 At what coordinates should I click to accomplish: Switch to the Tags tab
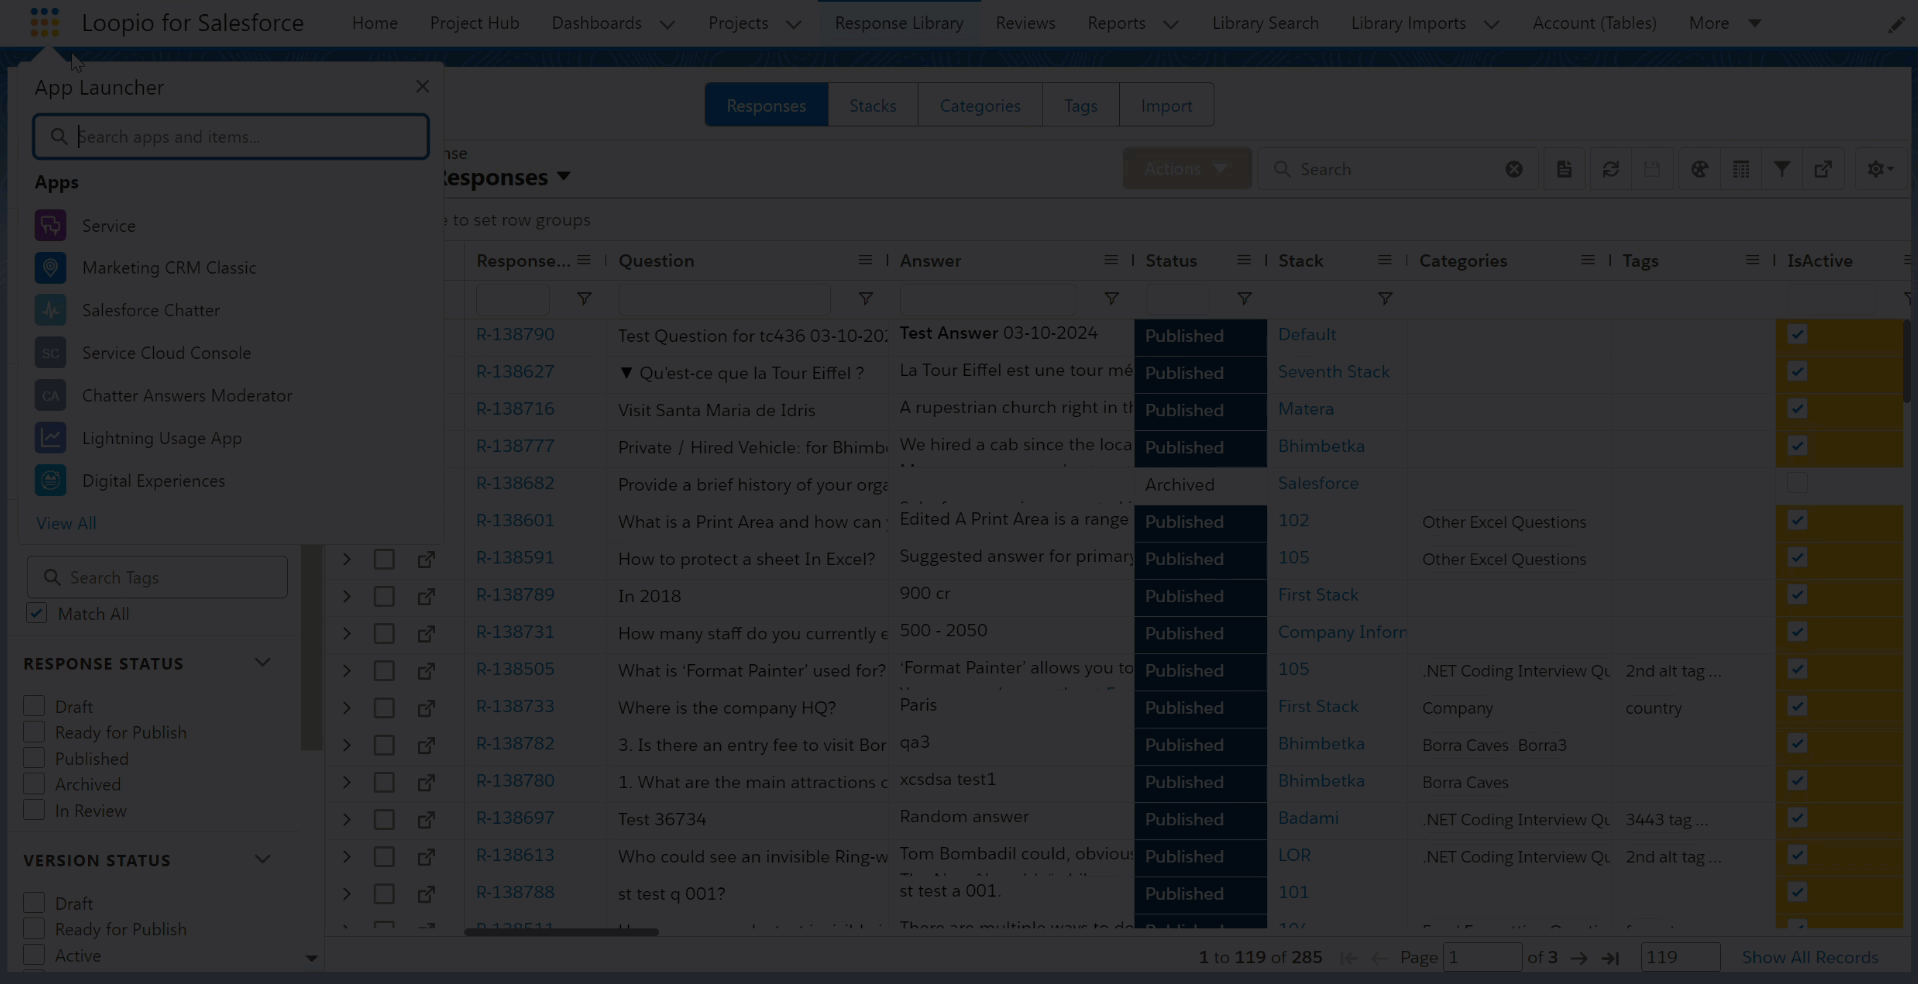[x=1080, y=105]
